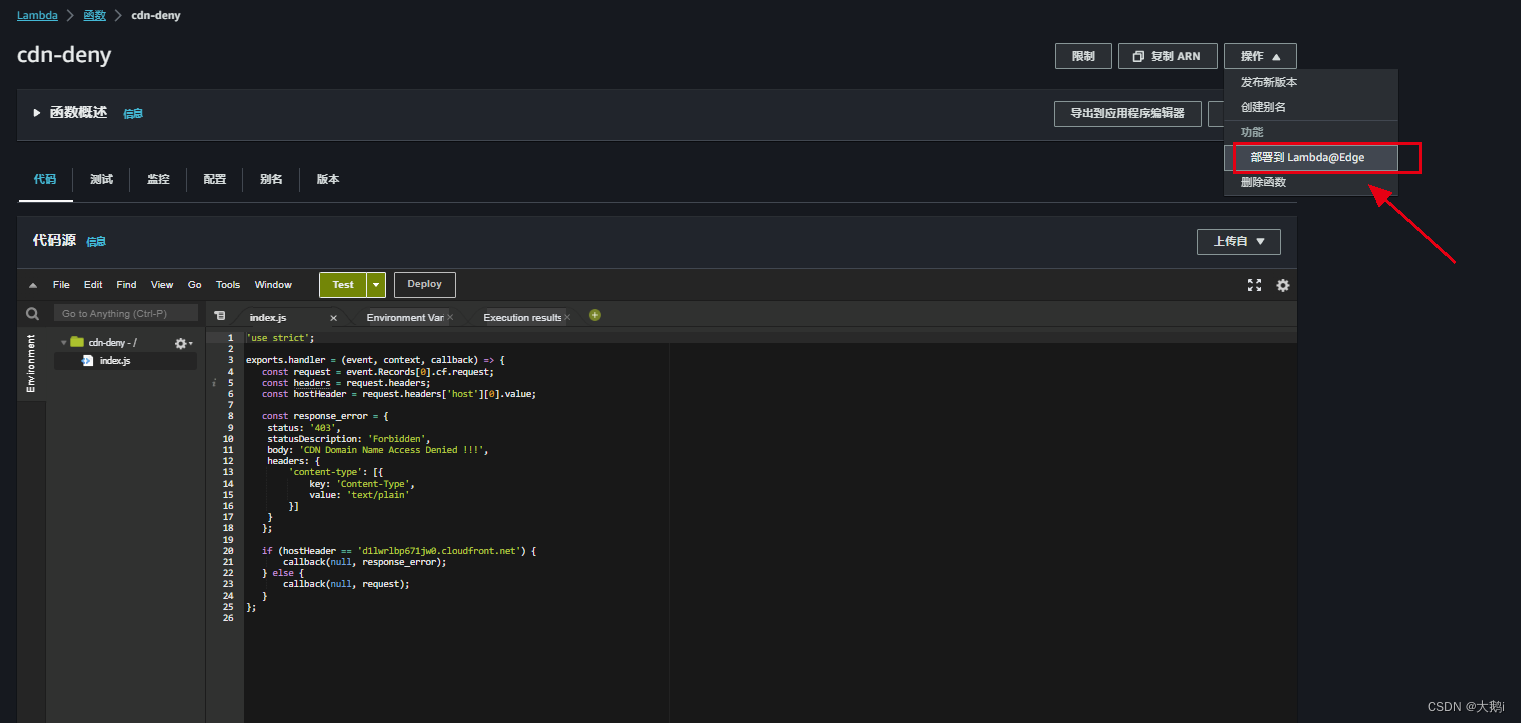Close the index.js tab
Screen dimensions: 1521x723
[x=333, y=318]
